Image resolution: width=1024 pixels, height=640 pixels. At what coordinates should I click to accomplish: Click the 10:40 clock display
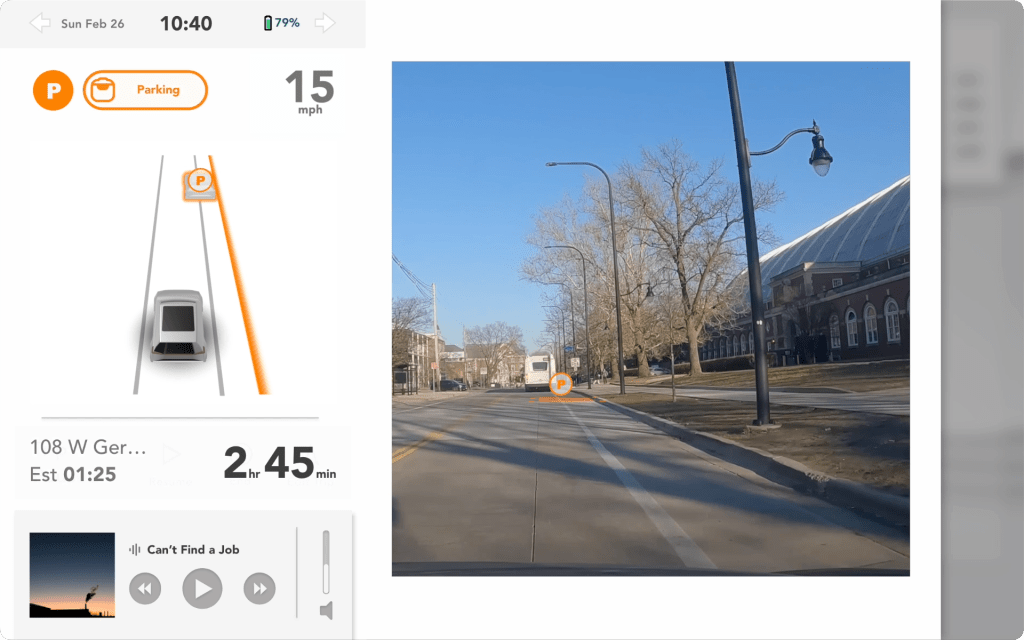(x=186, y=24)
